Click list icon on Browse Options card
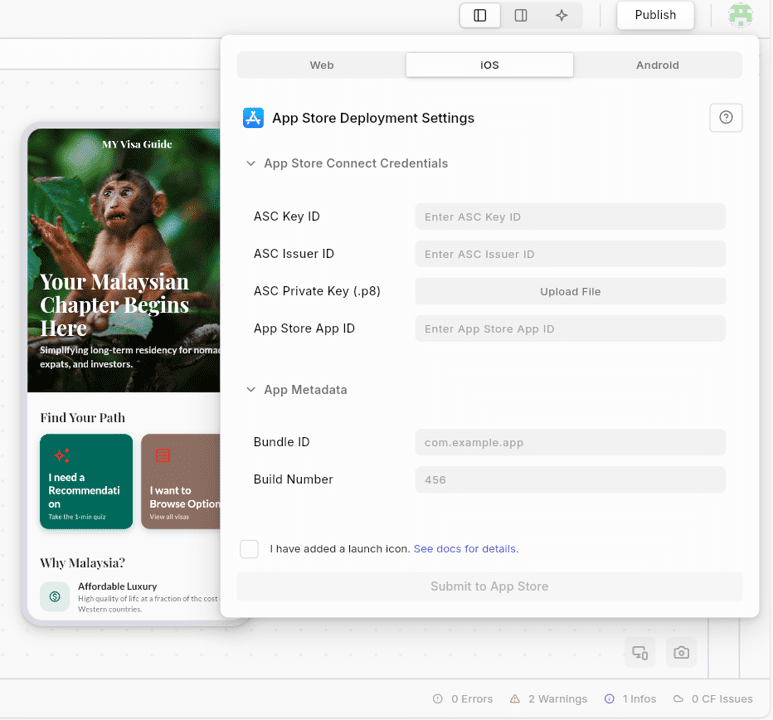Image resolution: width=773 pixels, height=720 pixels. [163, 455]
